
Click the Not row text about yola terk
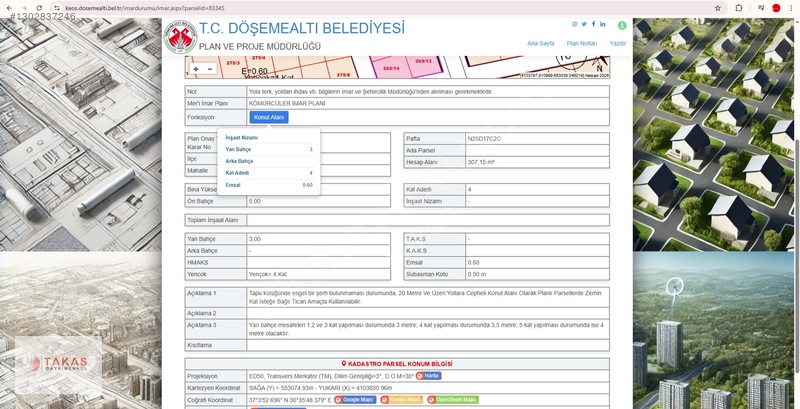[370, 92]
